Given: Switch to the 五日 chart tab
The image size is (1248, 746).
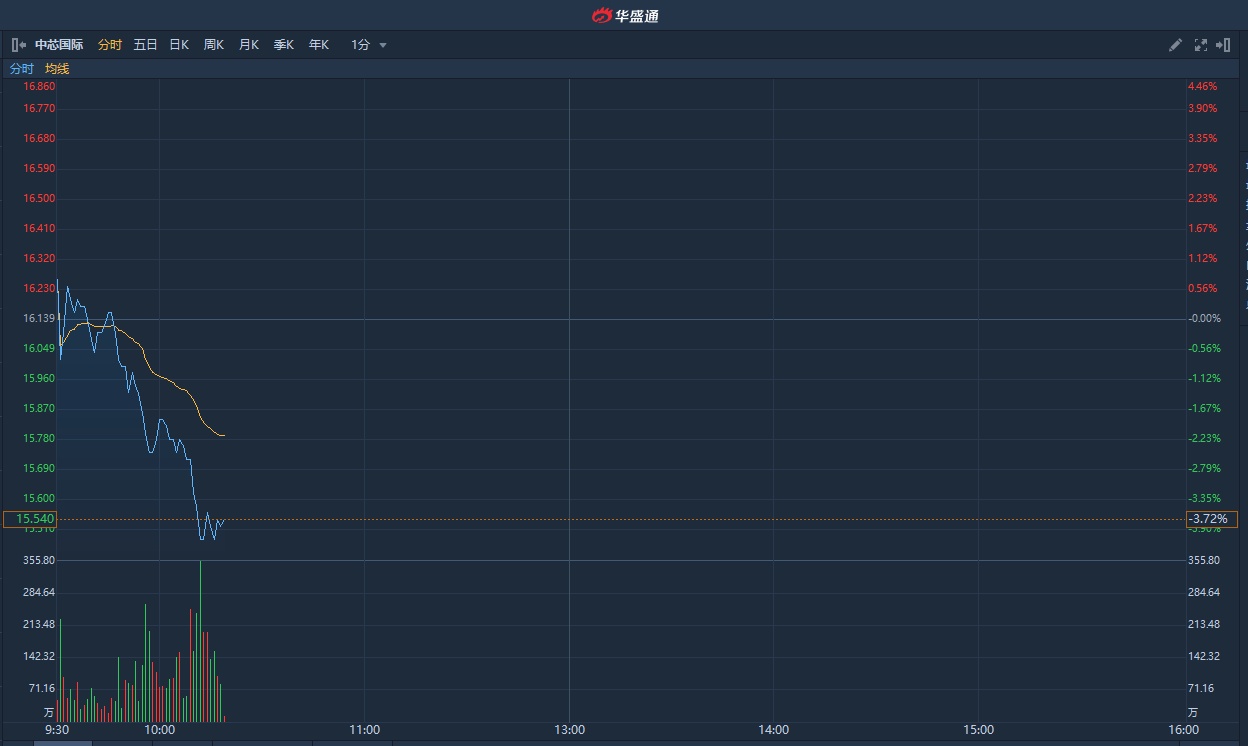Looking at the screenshot, I should (145, 45).
